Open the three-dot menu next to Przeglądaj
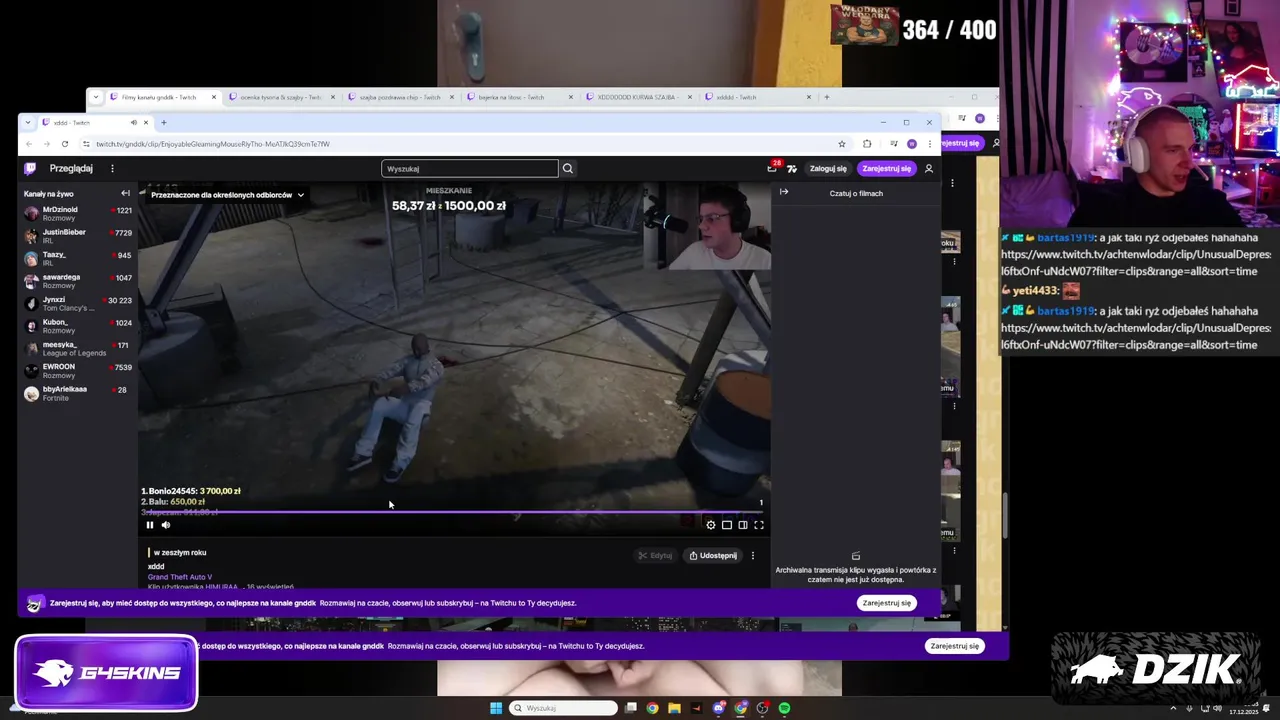 click(112, 169)
